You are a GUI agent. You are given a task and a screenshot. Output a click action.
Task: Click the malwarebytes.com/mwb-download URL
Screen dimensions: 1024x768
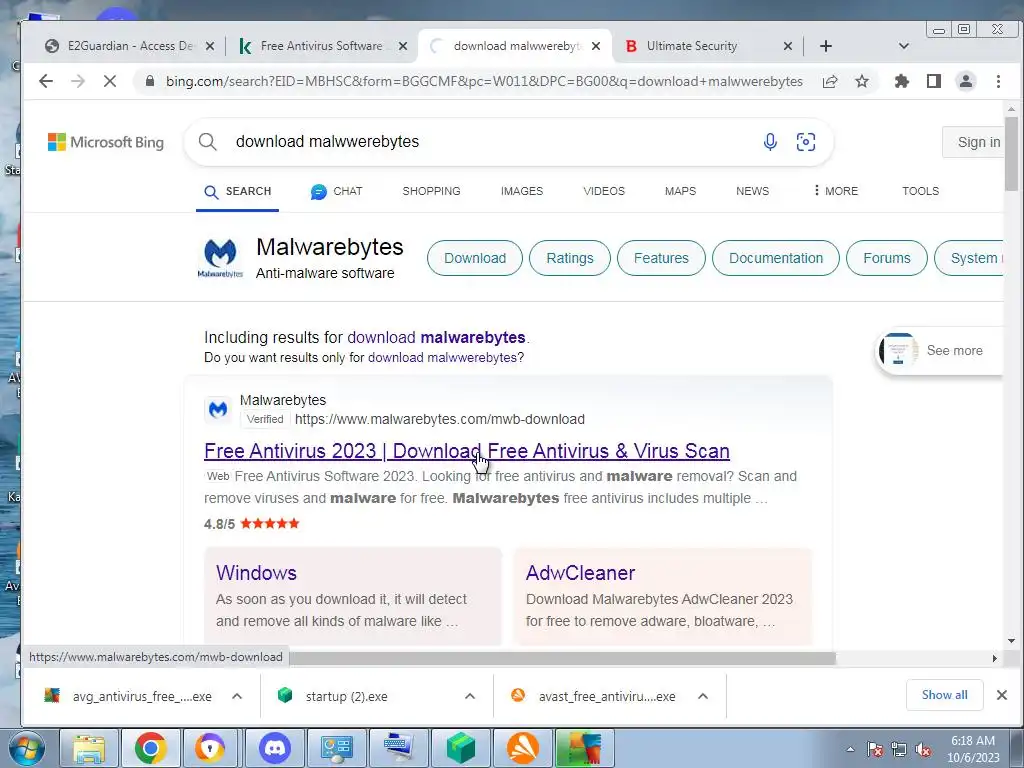tap(440, 419)
